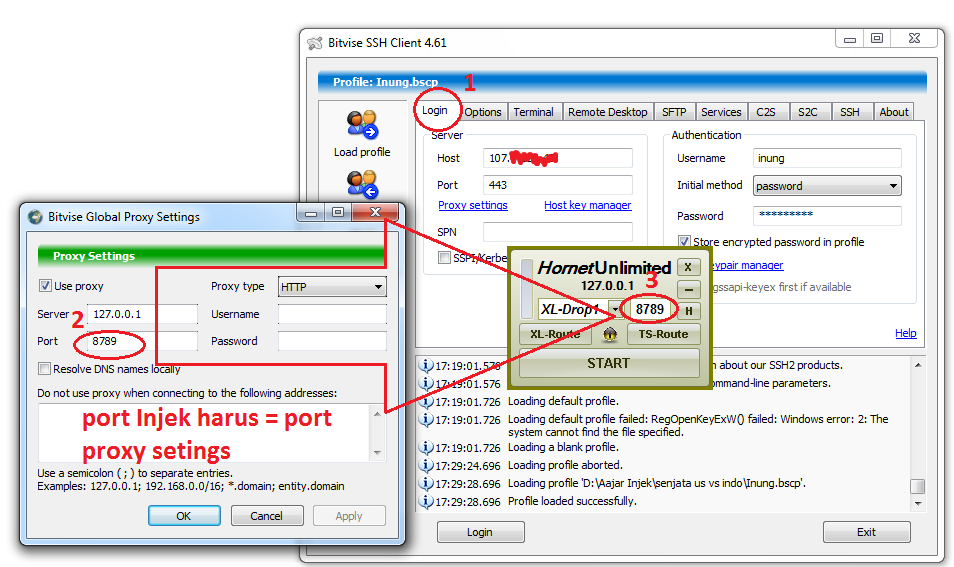Screen dimensions: 954x567
Task: Open the Host key manager link
Action: 588,205
